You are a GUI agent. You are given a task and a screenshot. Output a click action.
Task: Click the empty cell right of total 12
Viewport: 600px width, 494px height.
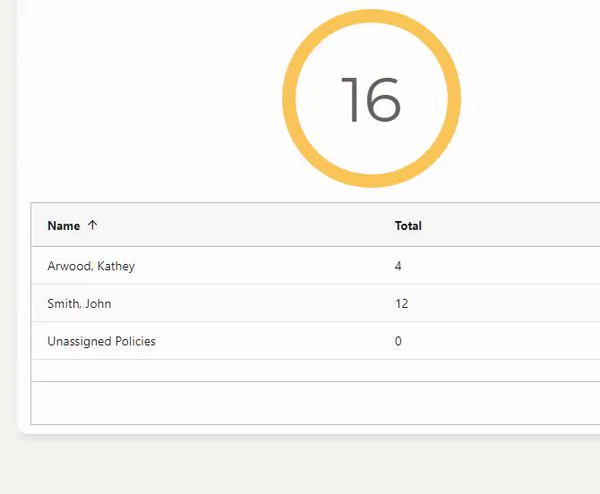[x=520, y=303]
